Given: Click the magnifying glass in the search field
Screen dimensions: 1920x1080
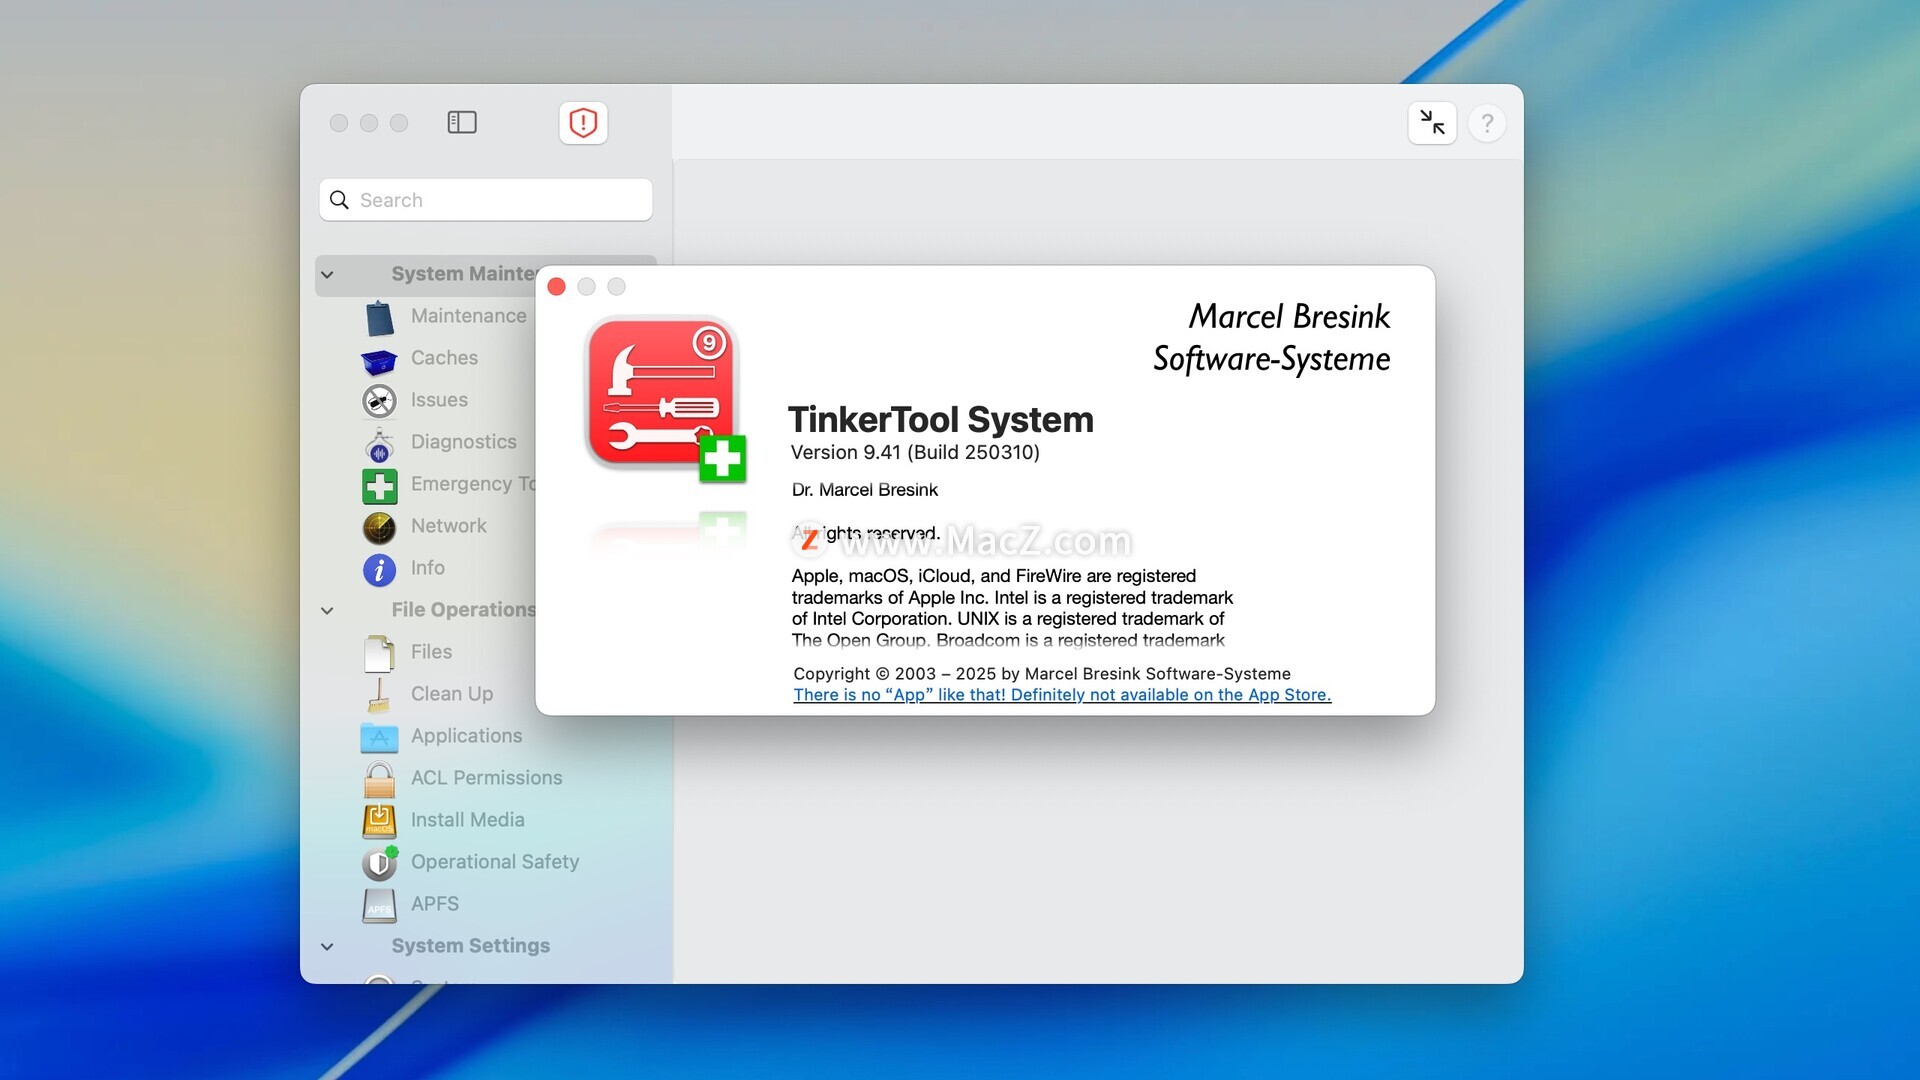Looking at the screenshot, I should point(340,200).
